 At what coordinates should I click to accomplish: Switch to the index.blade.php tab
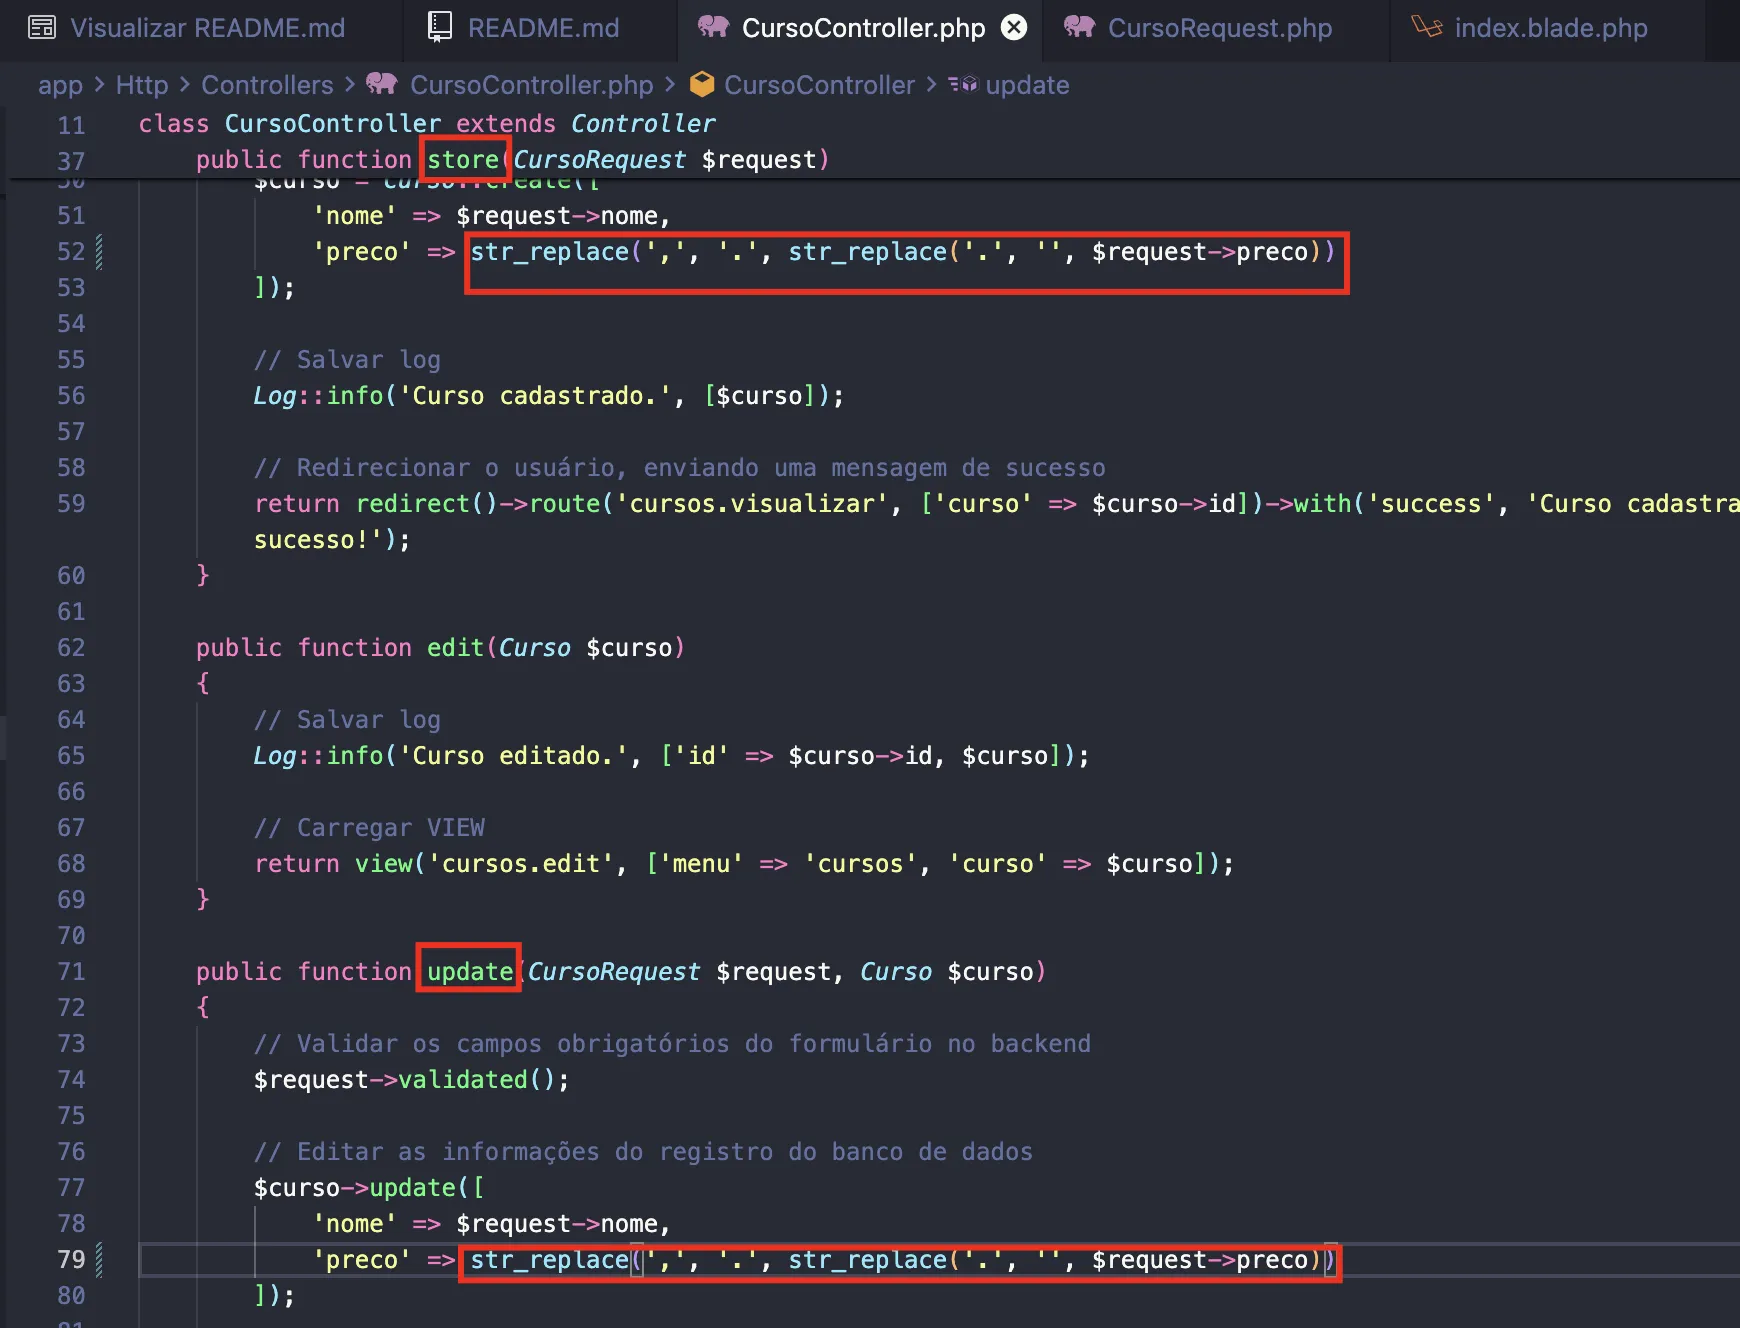point(1550,28)
